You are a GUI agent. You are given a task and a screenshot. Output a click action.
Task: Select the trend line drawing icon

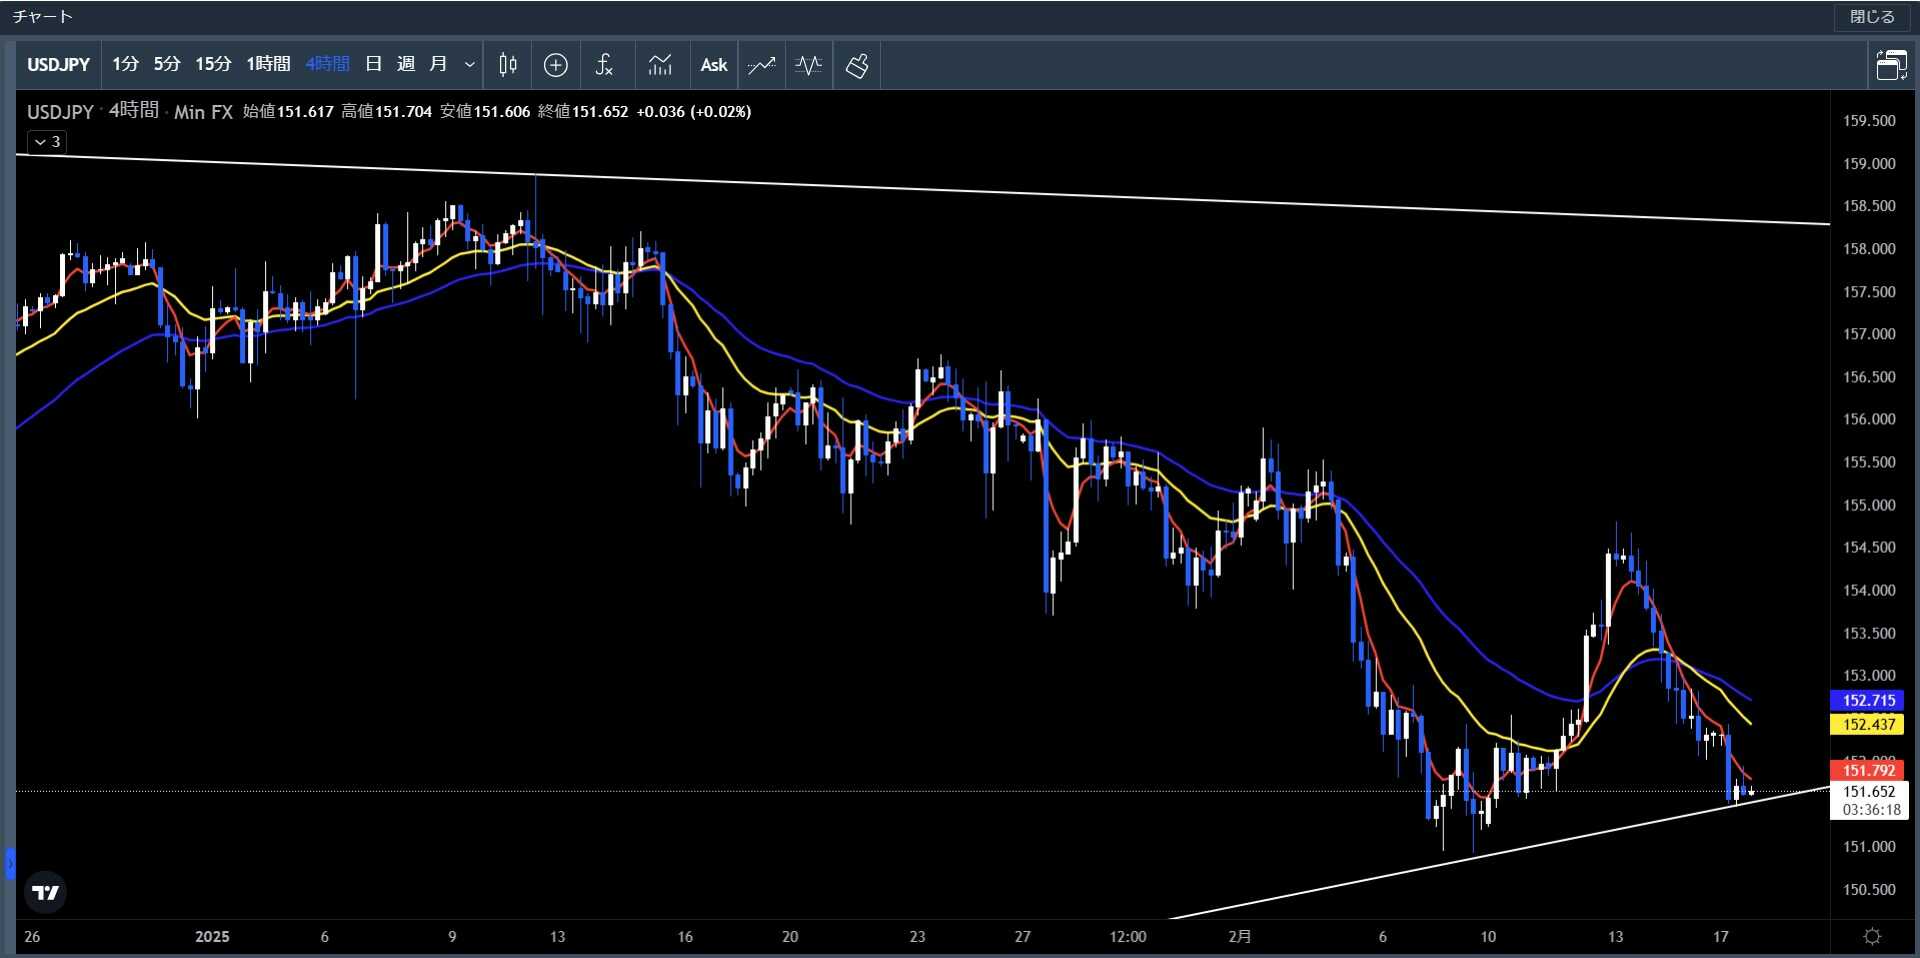(x=761, y=65)
